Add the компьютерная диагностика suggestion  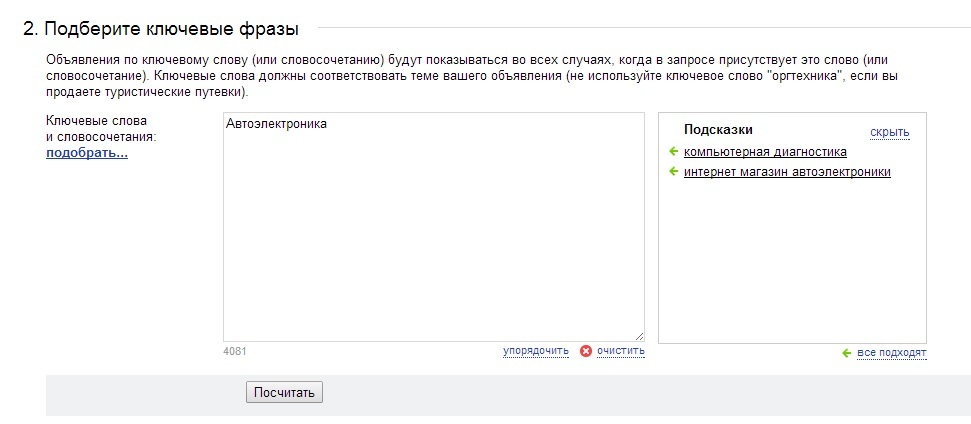765,152
